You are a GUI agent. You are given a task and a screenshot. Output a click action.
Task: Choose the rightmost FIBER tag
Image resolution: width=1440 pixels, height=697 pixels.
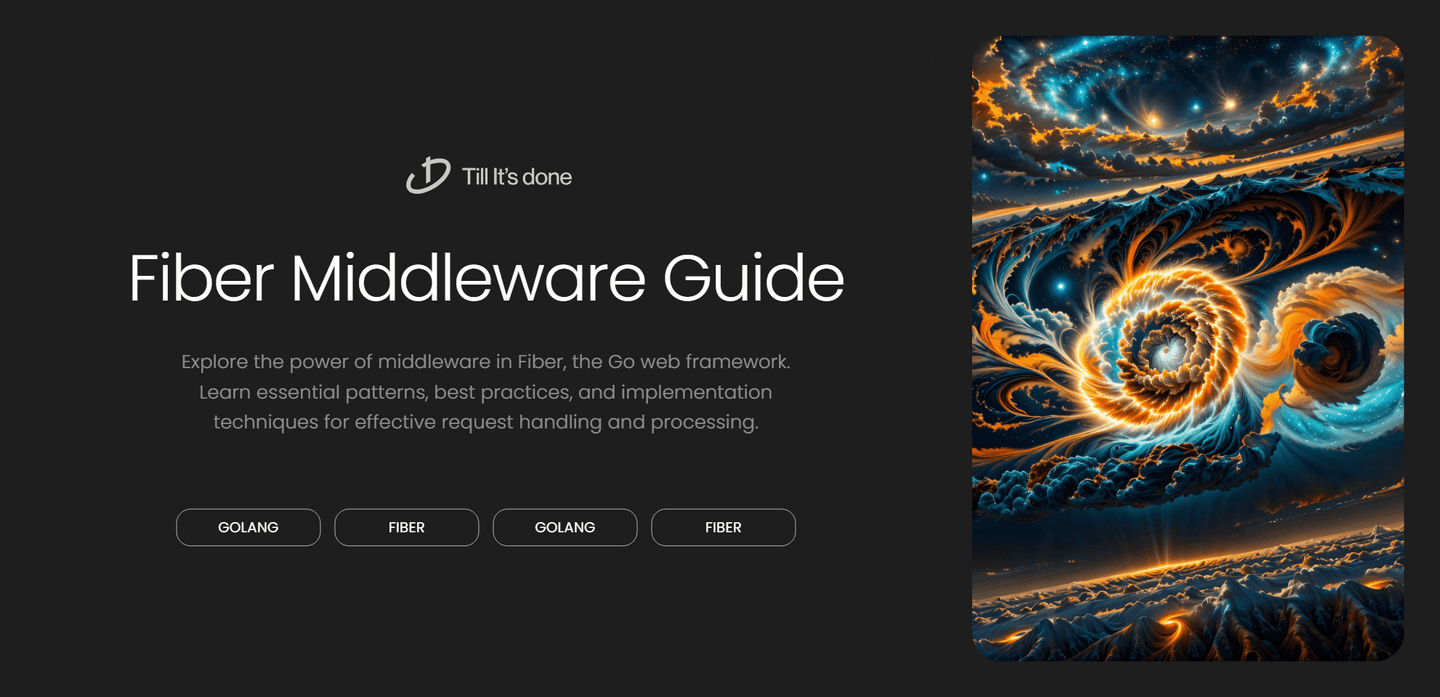coord(723,527)
